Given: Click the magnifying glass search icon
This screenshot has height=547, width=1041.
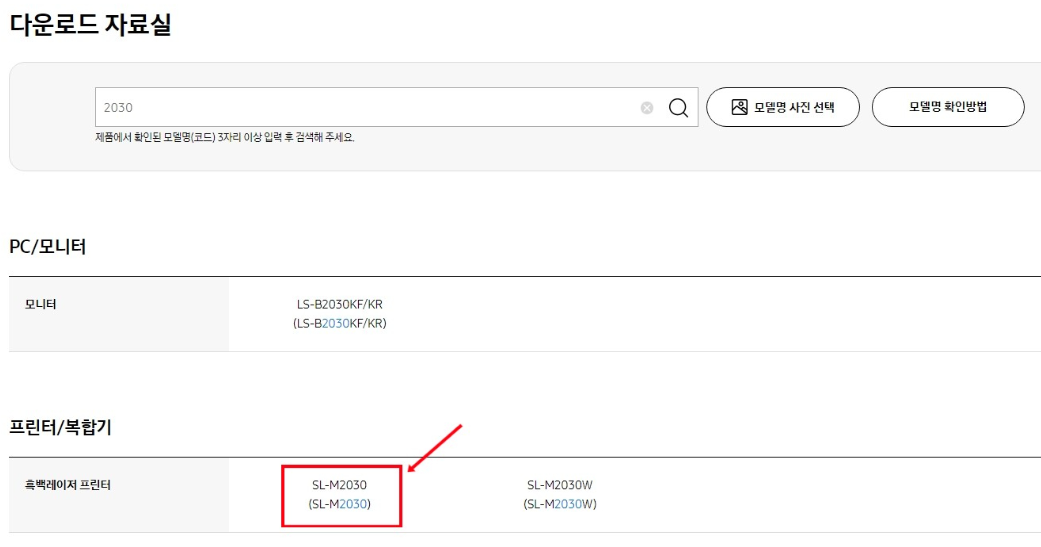Looking at the screenshot, I should pyautogui.click(x=678, y=108).
